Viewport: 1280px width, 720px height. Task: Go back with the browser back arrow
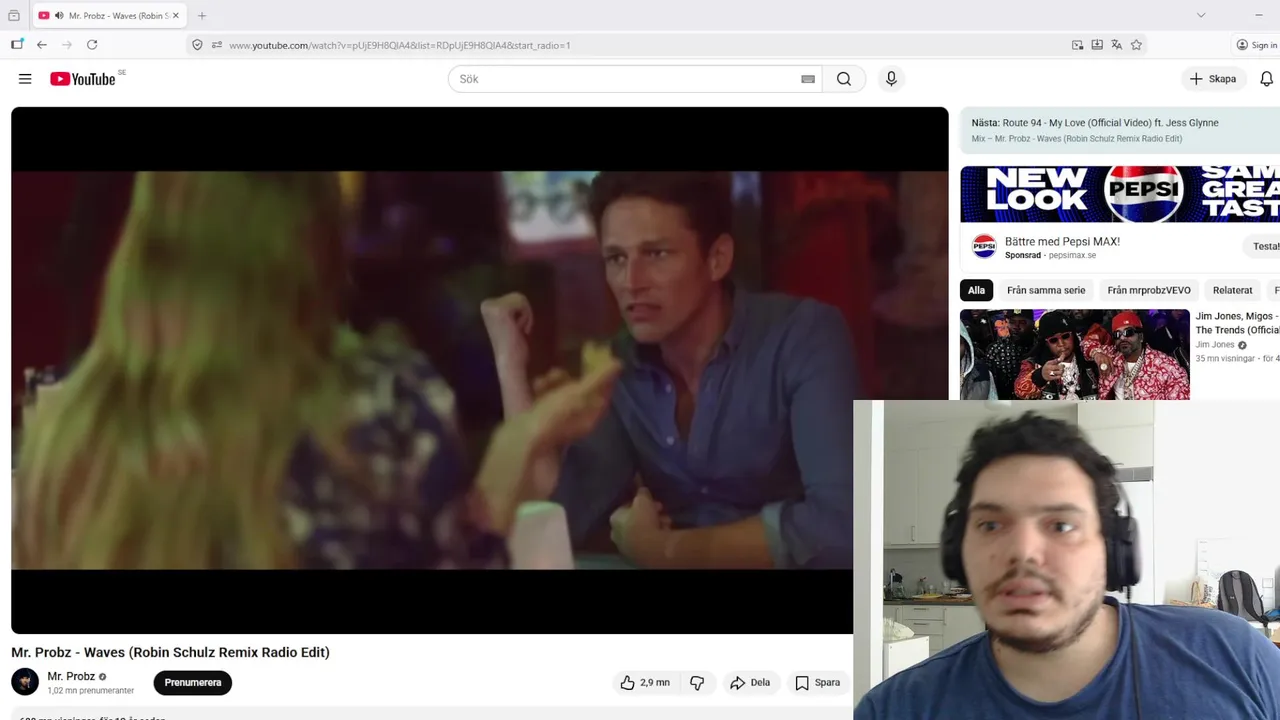[x=42, y=45]
